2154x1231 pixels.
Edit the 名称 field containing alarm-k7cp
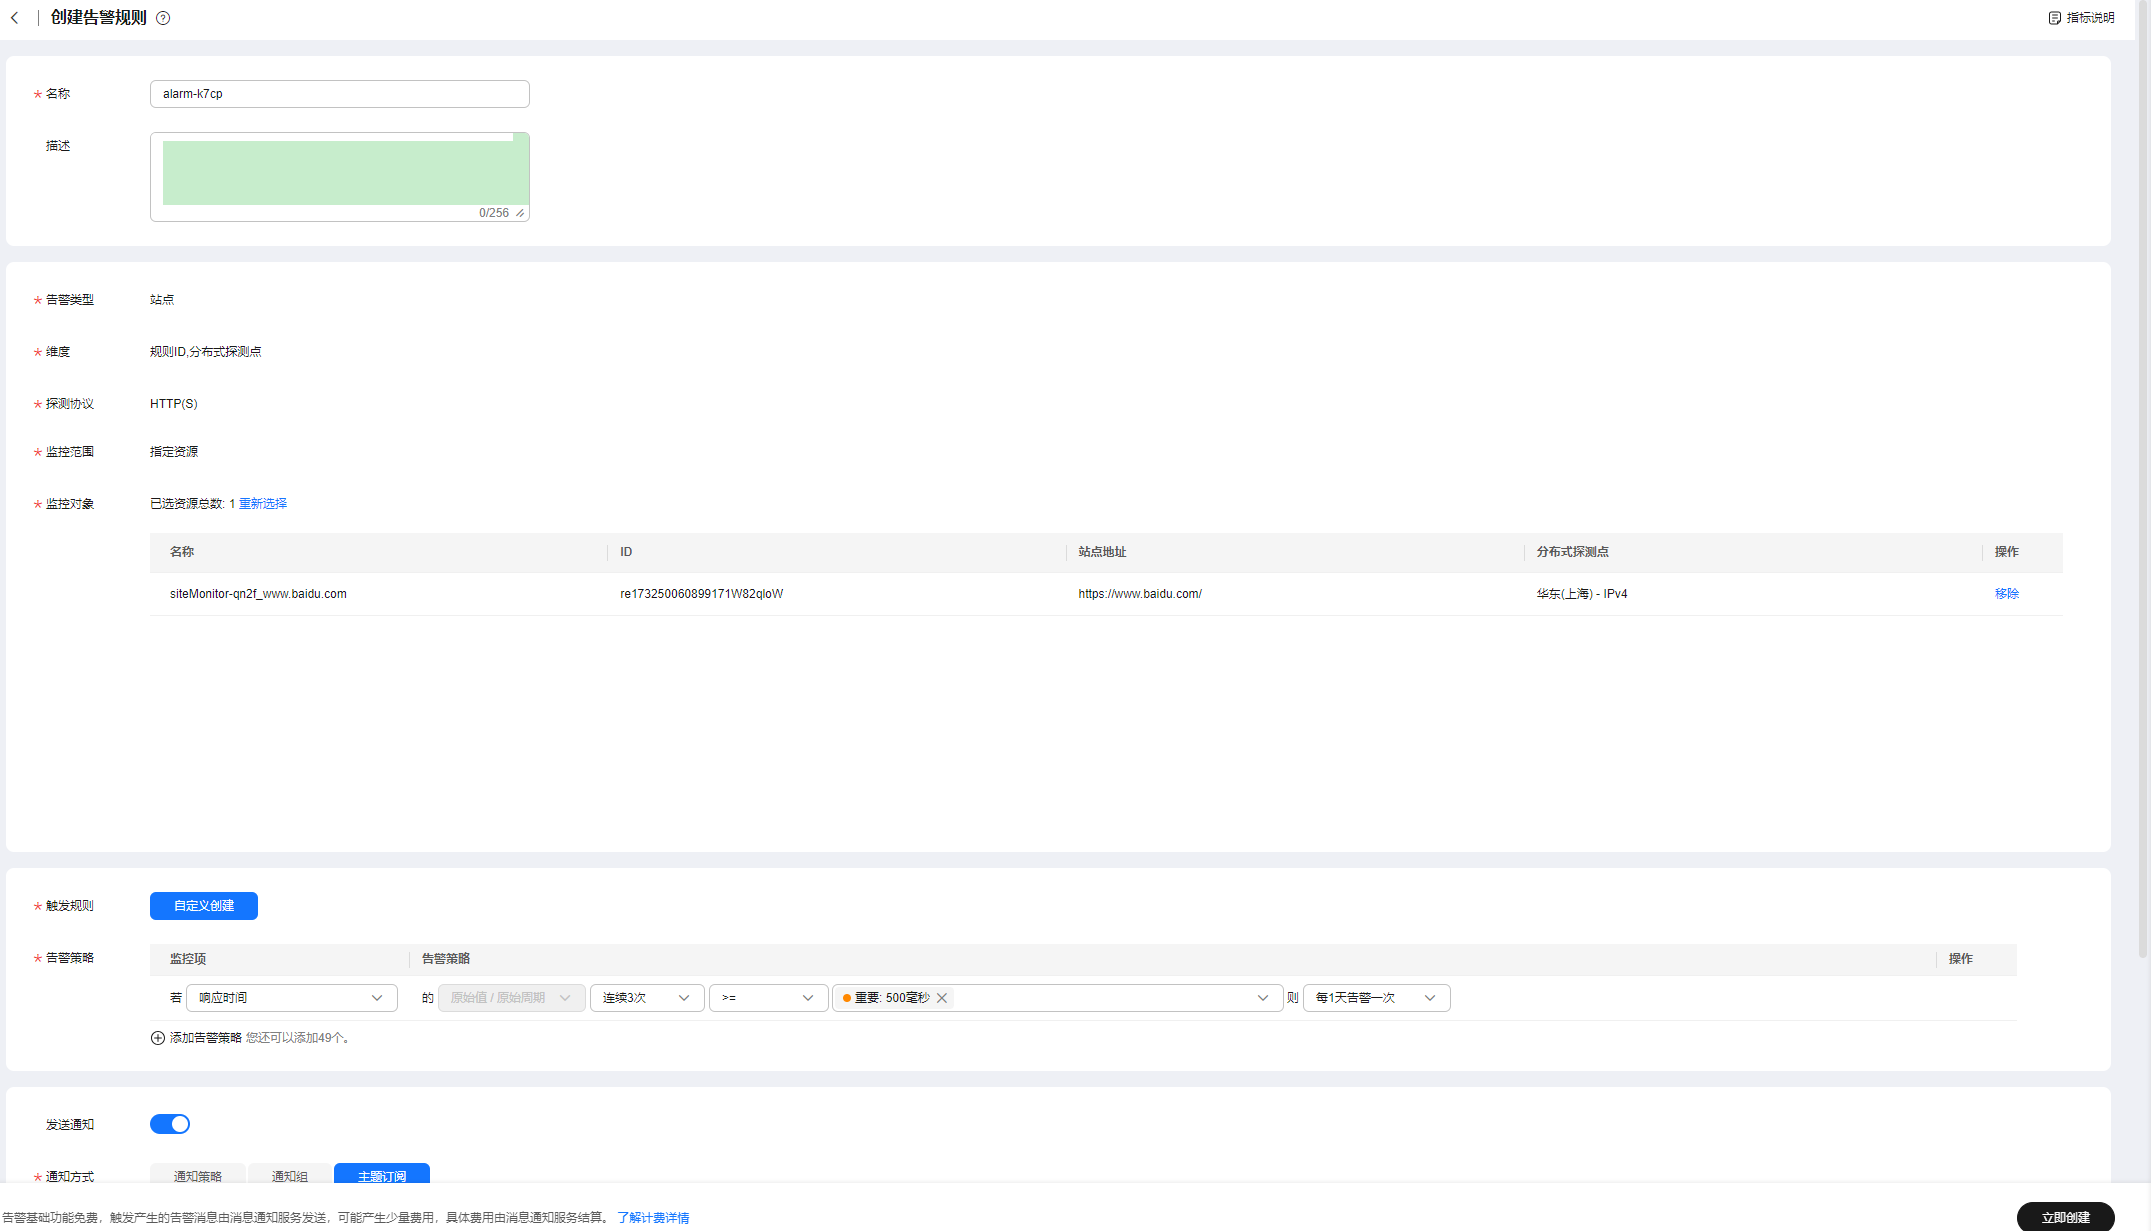(340, 94)
